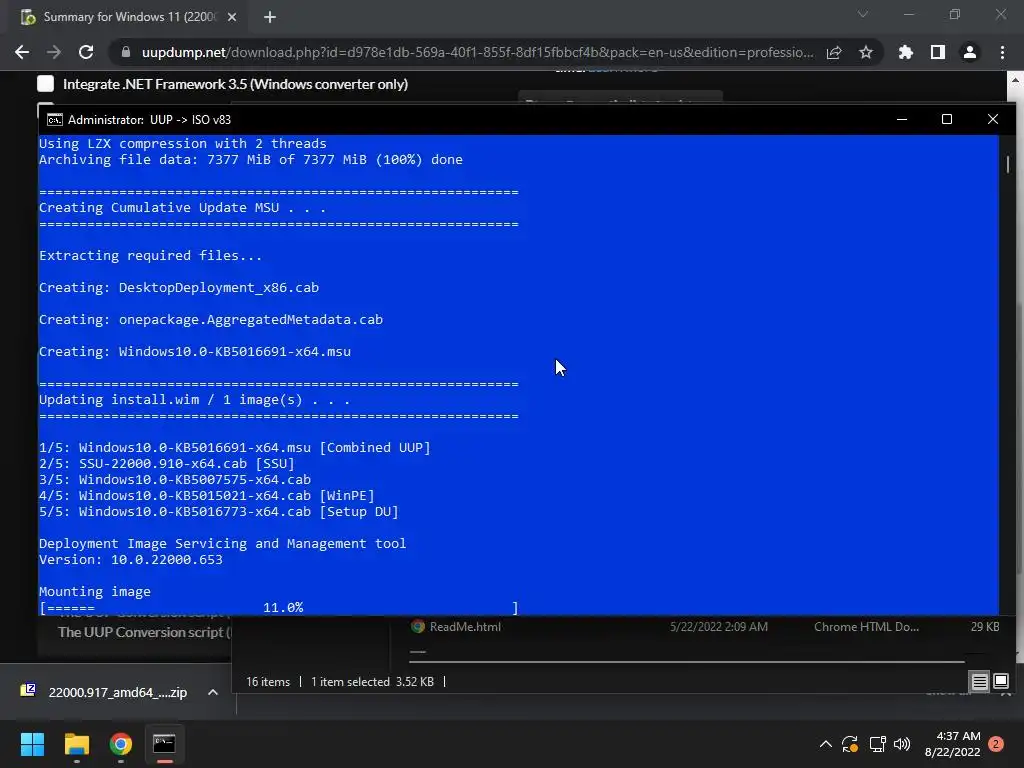This screenshot has height=768, width=1024.
Task: Open a new Chrome tab with plus
Action: pyautogui.click(x=270, y=17)
